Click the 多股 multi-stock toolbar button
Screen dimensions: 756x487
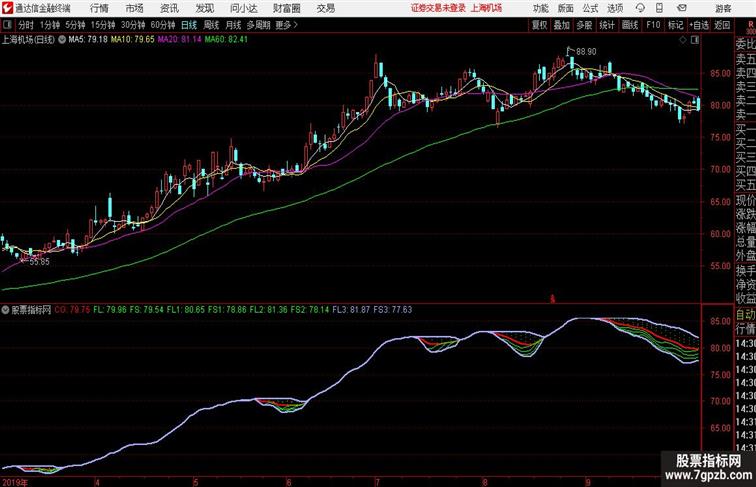pos(584,25)
